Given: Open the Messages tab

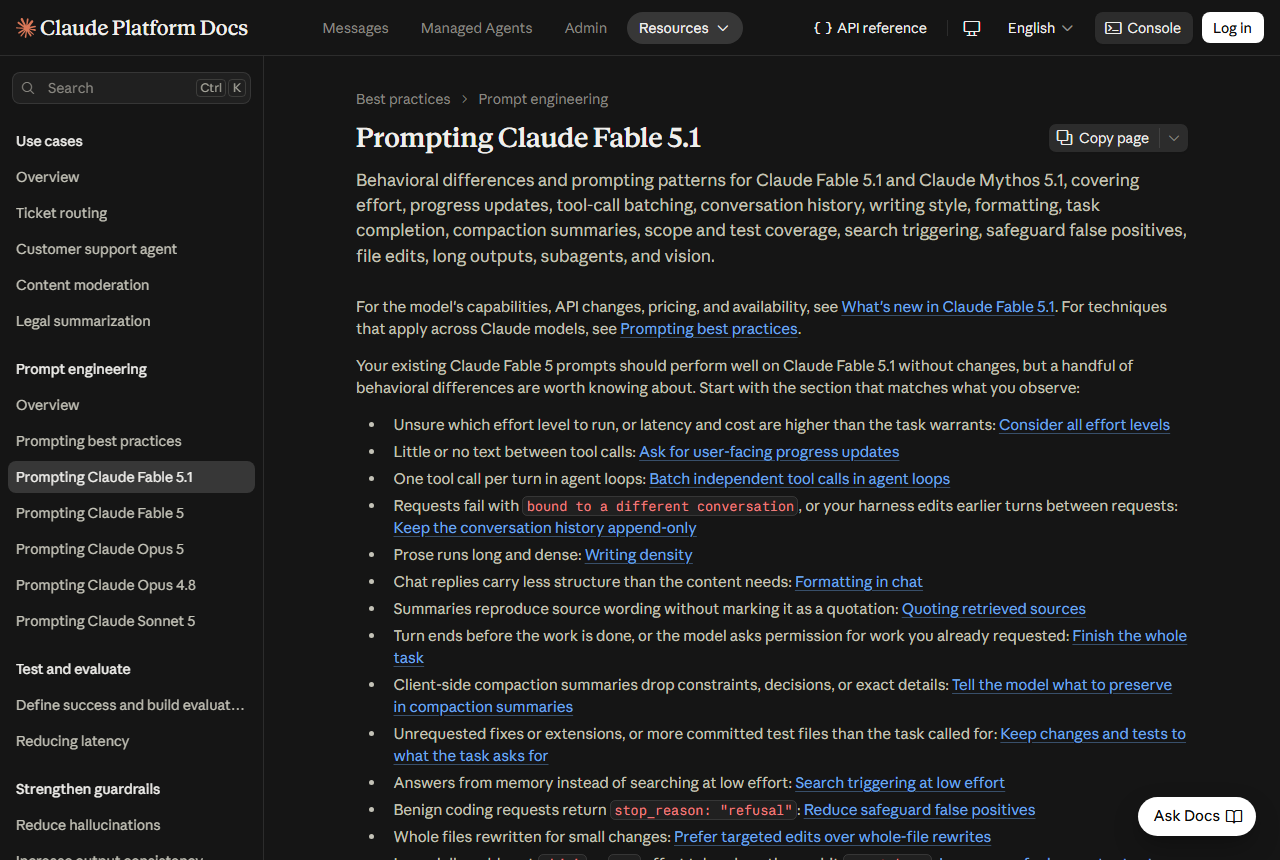Looking at the screenshot, I should [355, 28].
